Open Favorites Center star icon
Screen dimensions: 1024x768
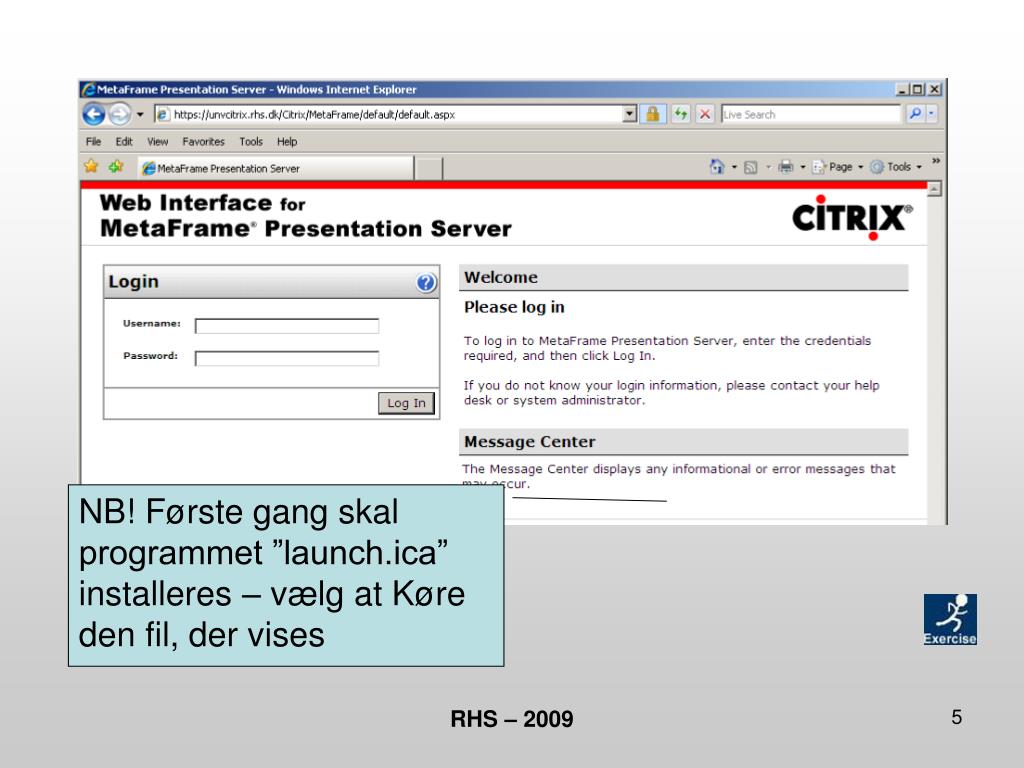click(91, 167)
